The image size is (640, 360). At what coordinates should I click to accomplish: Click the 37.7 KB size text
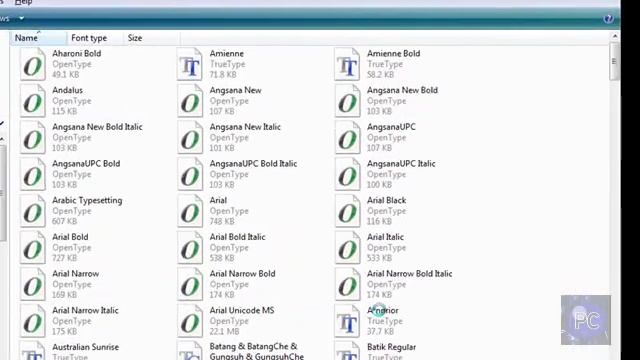click(x=380, y=332)
